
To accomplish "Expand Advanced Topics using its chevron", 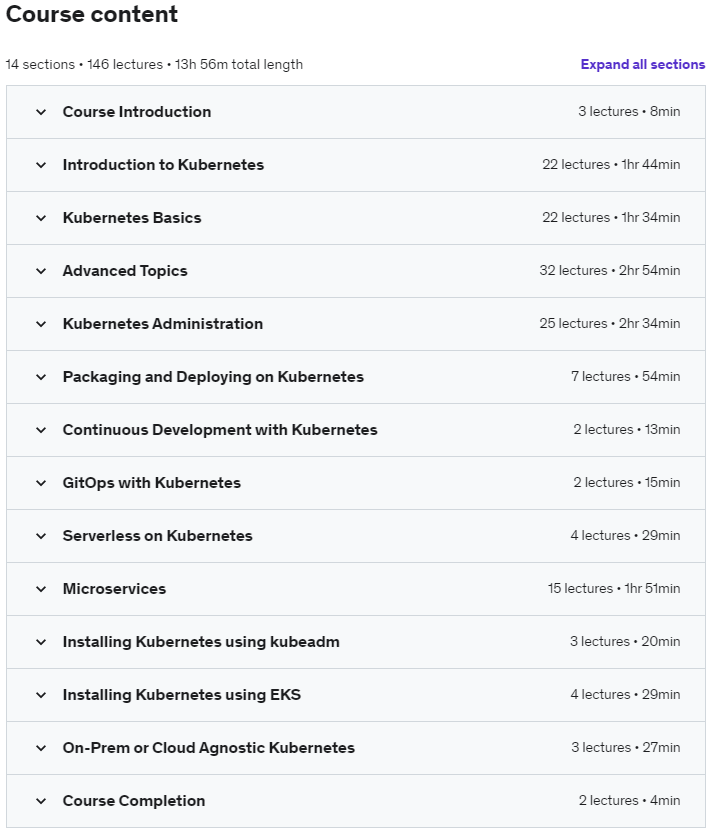I will (x=41, y=271).
